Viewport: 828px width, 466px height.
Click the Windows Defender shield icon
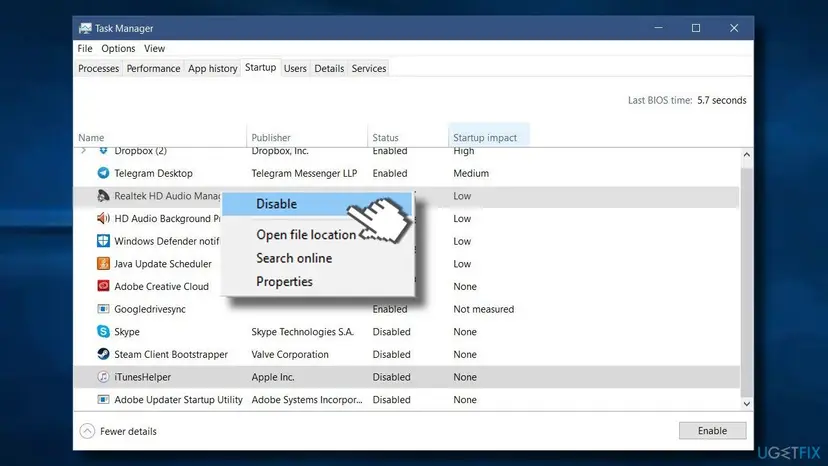tap(103, 241)
